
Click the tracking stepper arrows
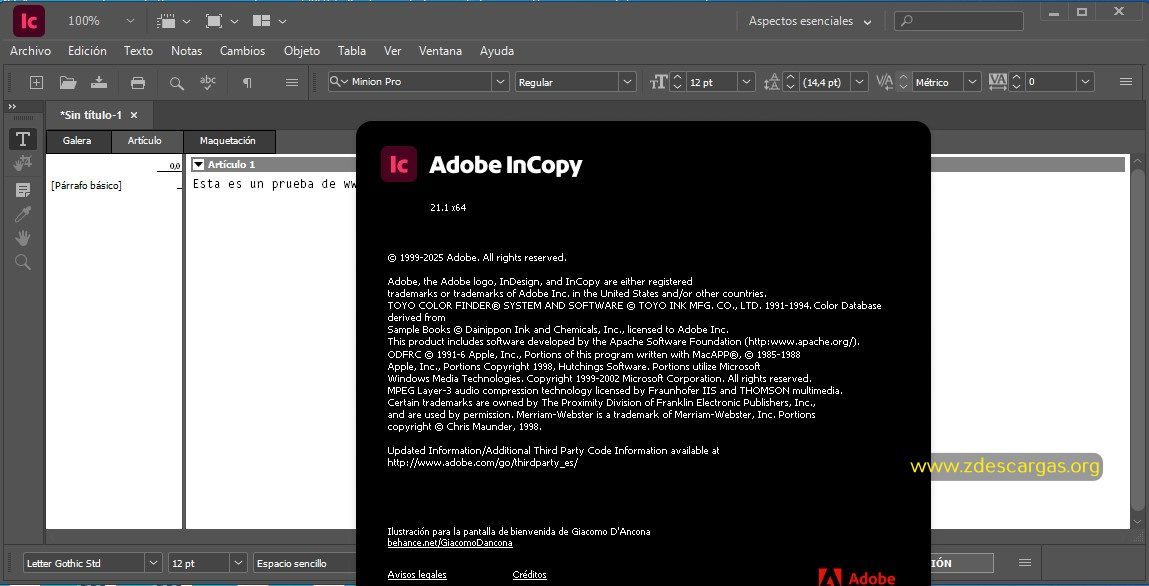pyautogui.click(x=1016, y=82)
